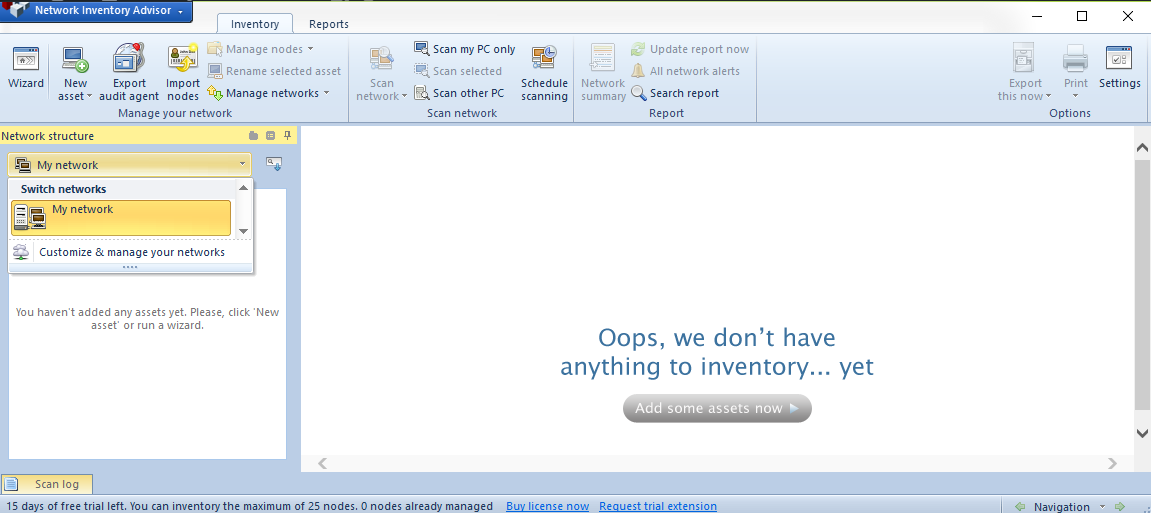
Task: Open the Network summary report
Action: click(x=603, y=72)
